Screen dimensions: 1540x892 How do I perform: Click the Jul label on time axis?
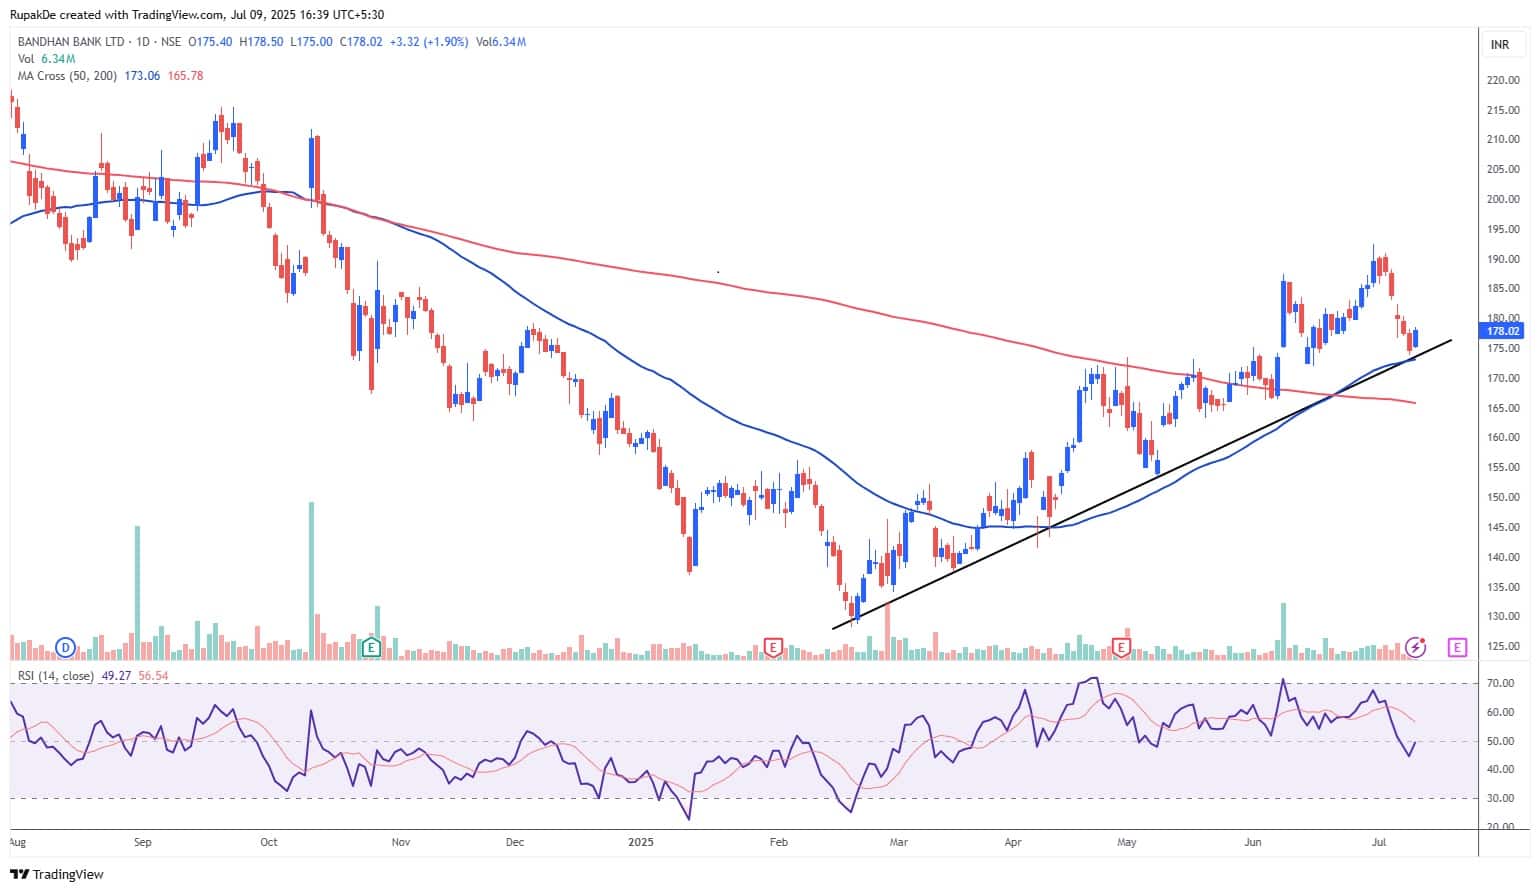1379,842
